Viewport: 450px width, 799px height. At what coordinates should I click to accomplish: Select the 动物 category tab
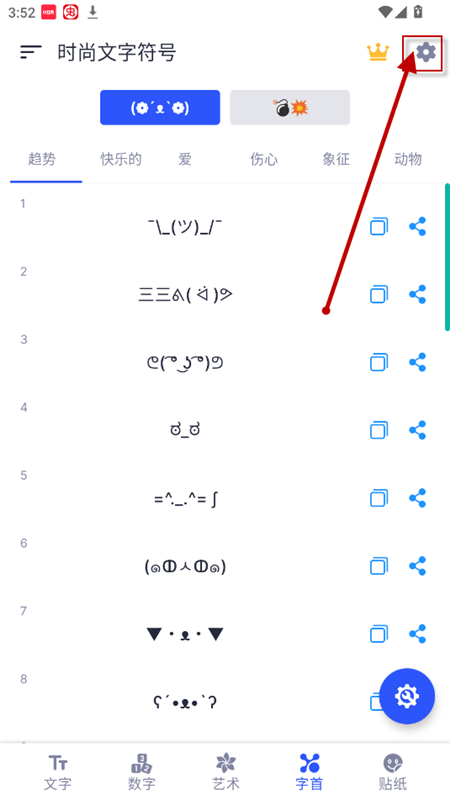coord(408,159)
